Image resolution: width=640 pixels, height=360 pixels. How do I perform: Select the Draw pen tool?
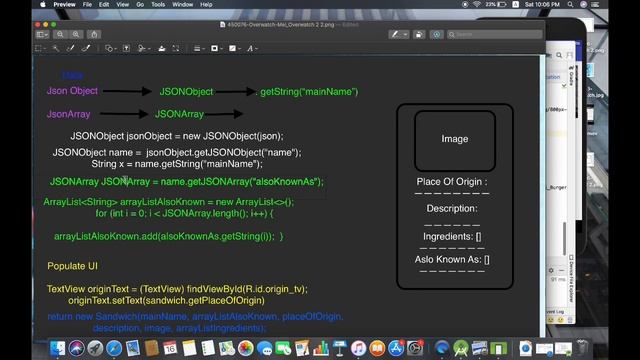[85, 49]
